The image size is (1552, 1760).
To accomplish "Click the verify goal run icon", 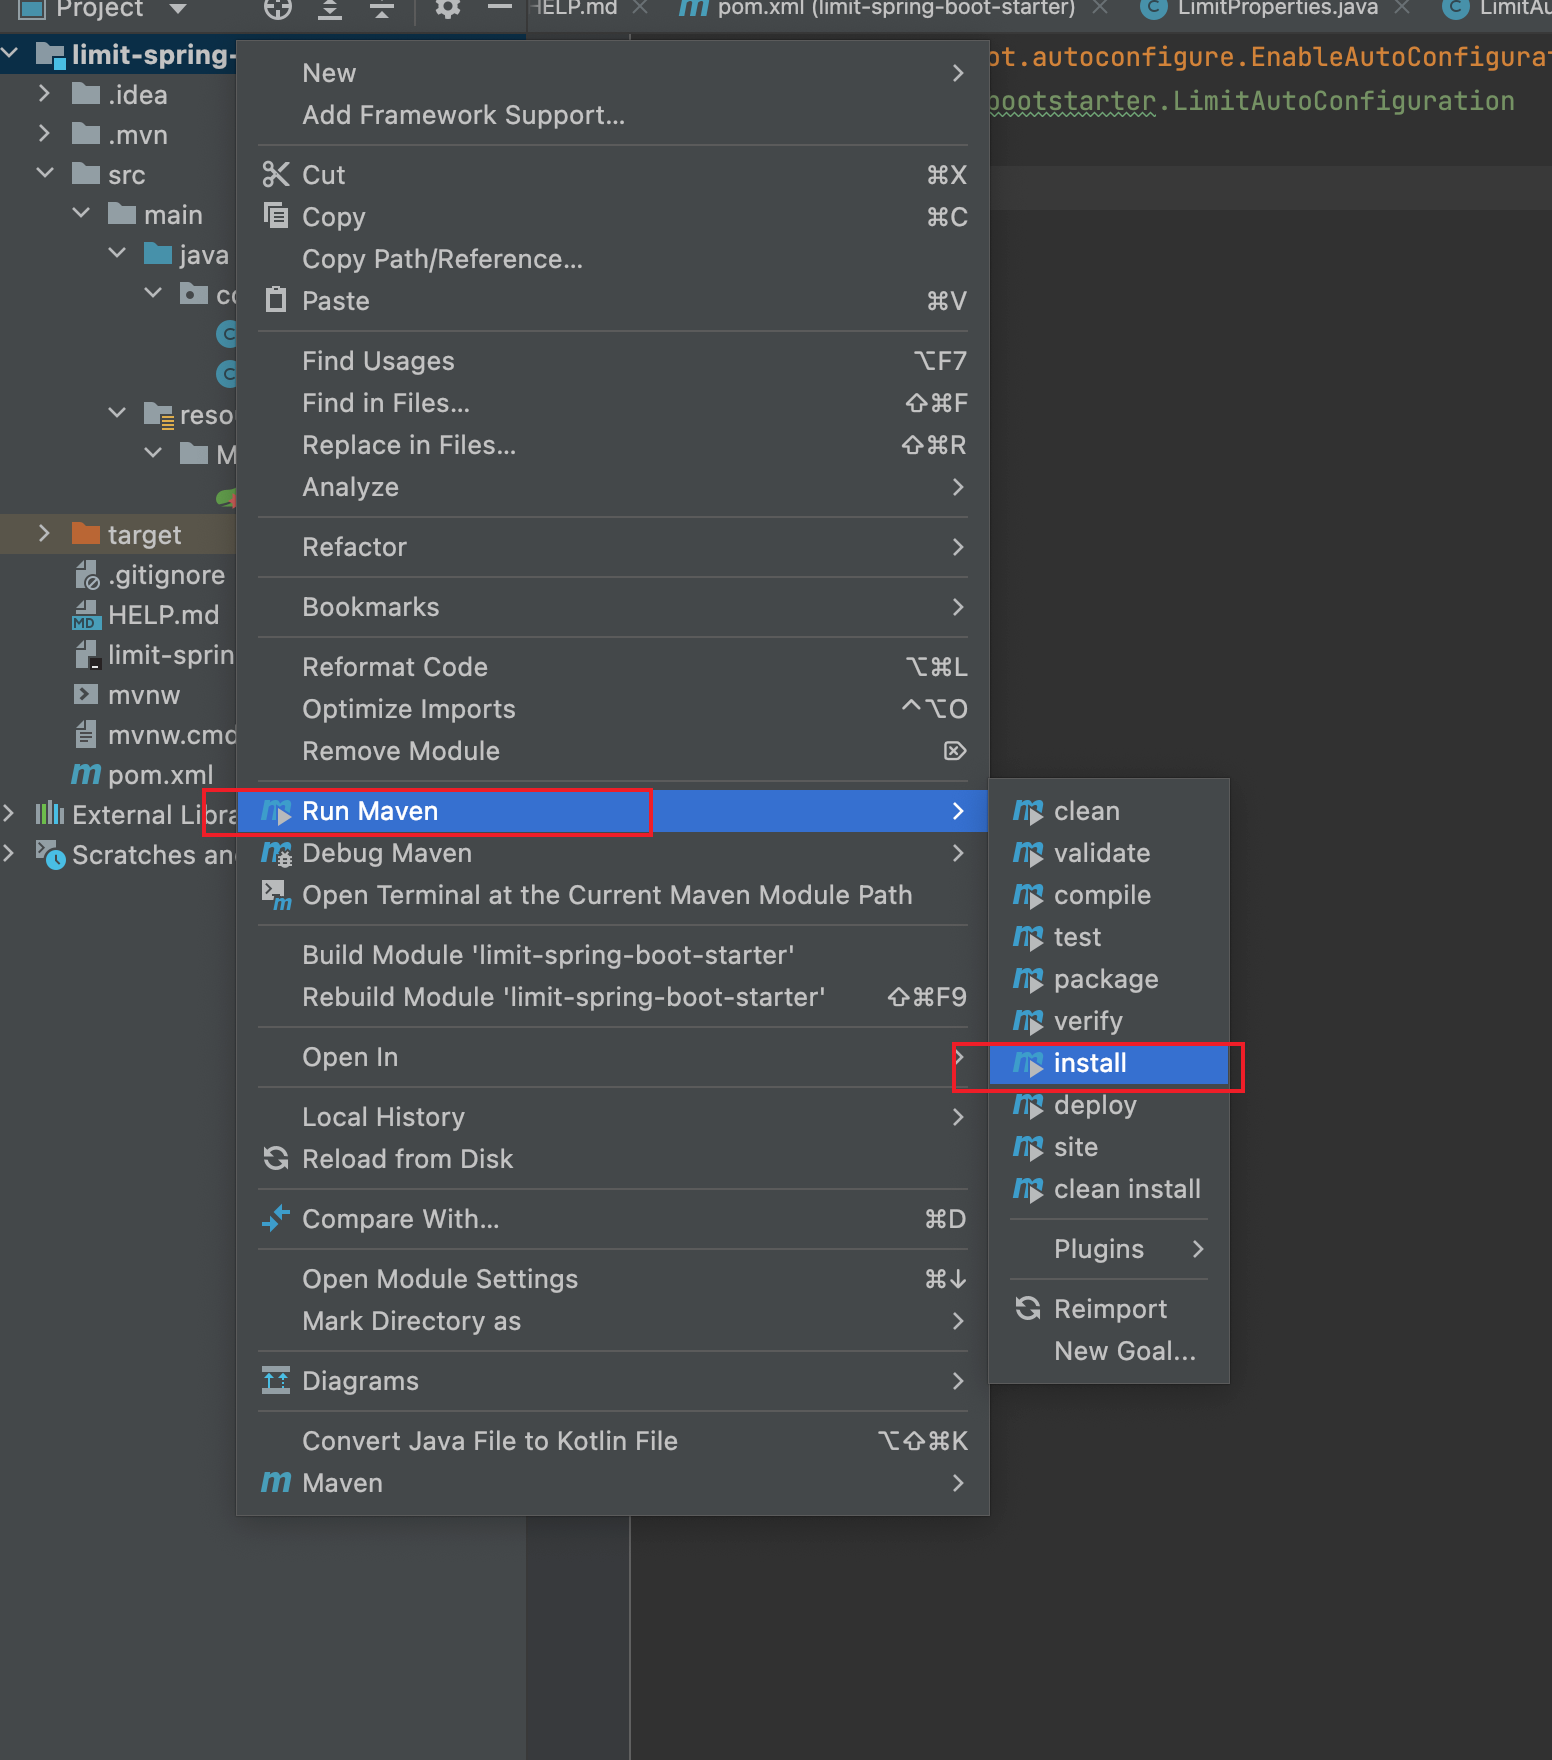I will pyautogui.click(x=1028, y=1021).
